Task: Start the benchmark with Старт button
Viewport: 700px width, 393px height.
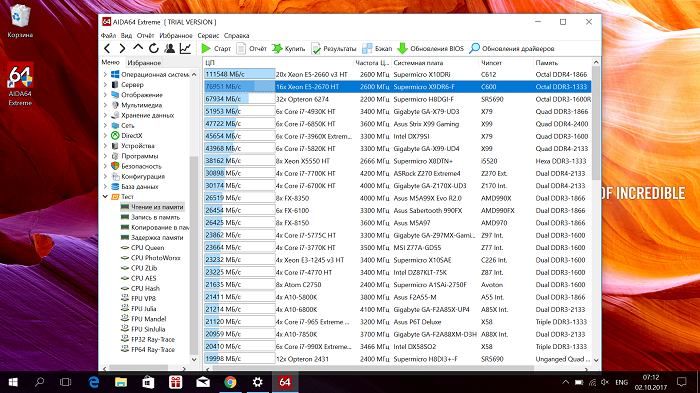Action: coord(216,49)
